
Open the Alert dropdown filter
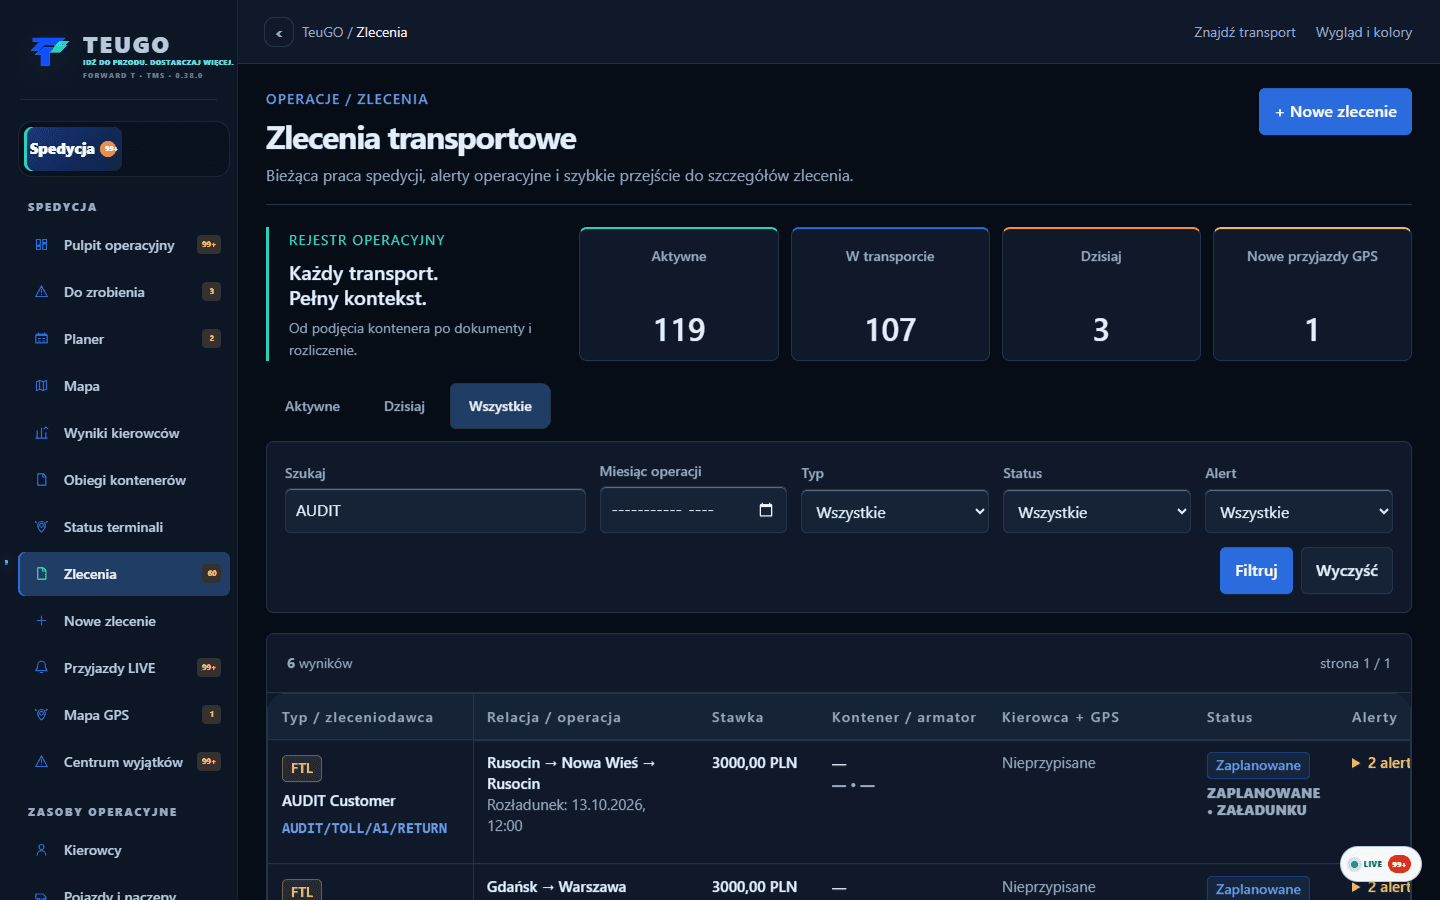pyautogui.click(x=1299, y=512)
